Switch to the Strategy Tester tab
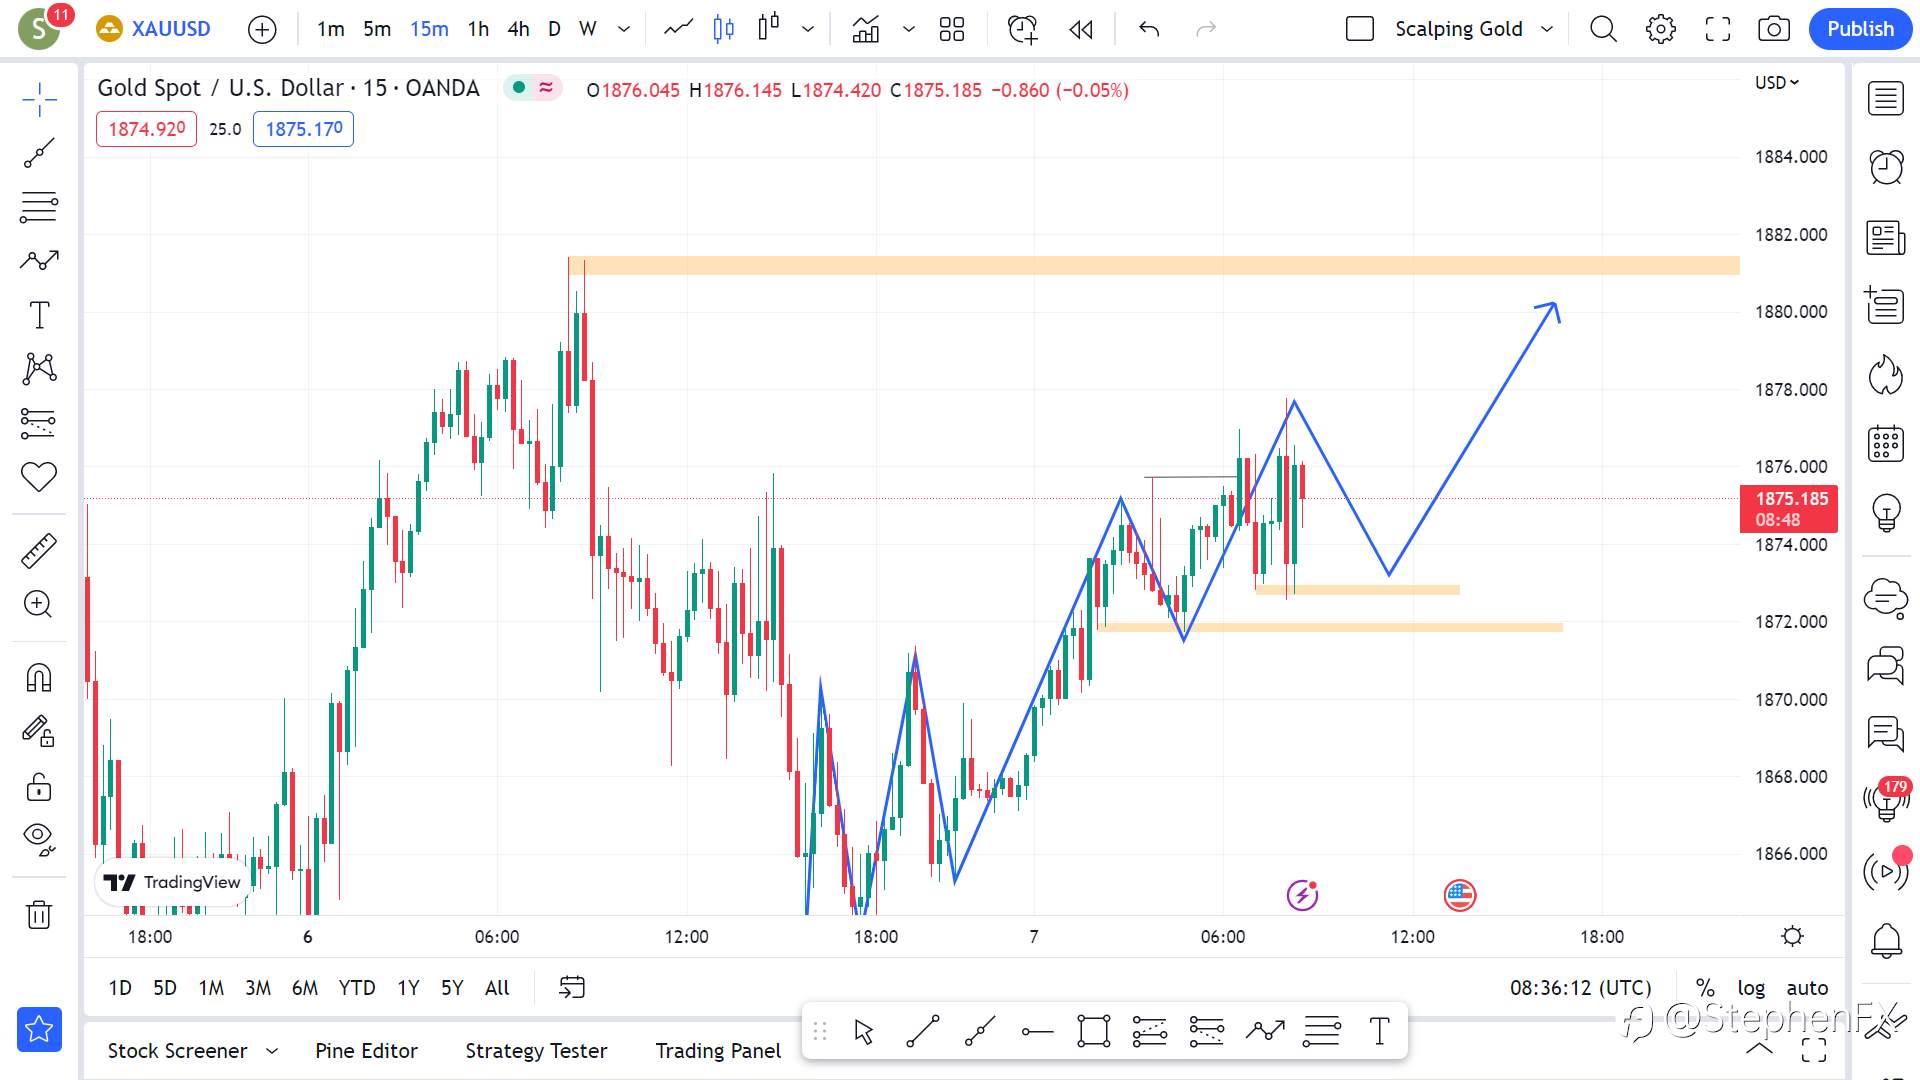 tap(536, 1051)
